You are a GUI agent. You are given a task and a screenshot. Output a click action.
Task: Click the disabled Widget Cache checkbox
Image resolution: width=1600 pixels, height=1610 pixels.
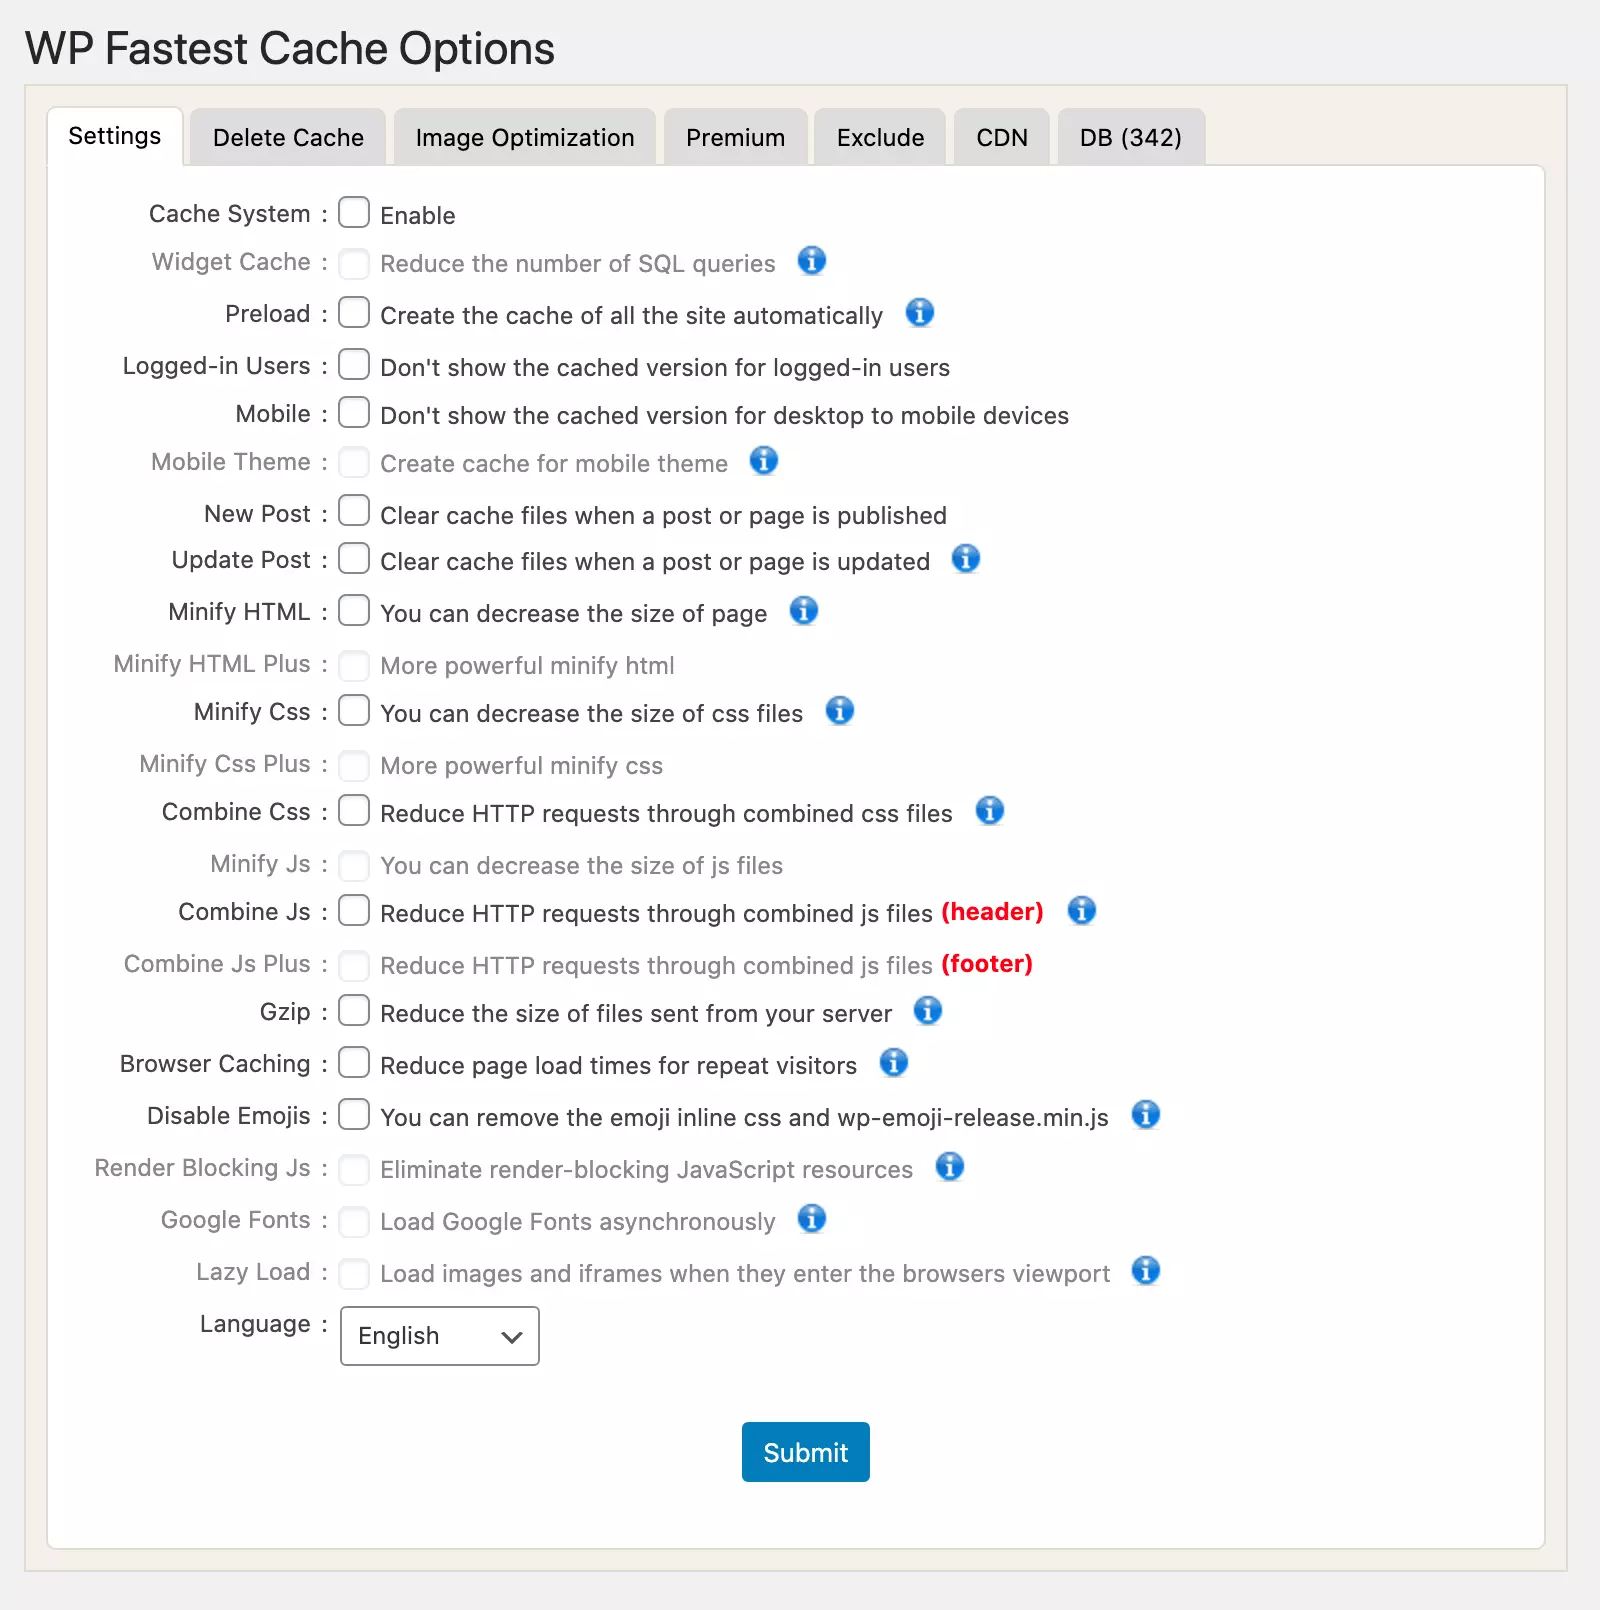(354, 264)
